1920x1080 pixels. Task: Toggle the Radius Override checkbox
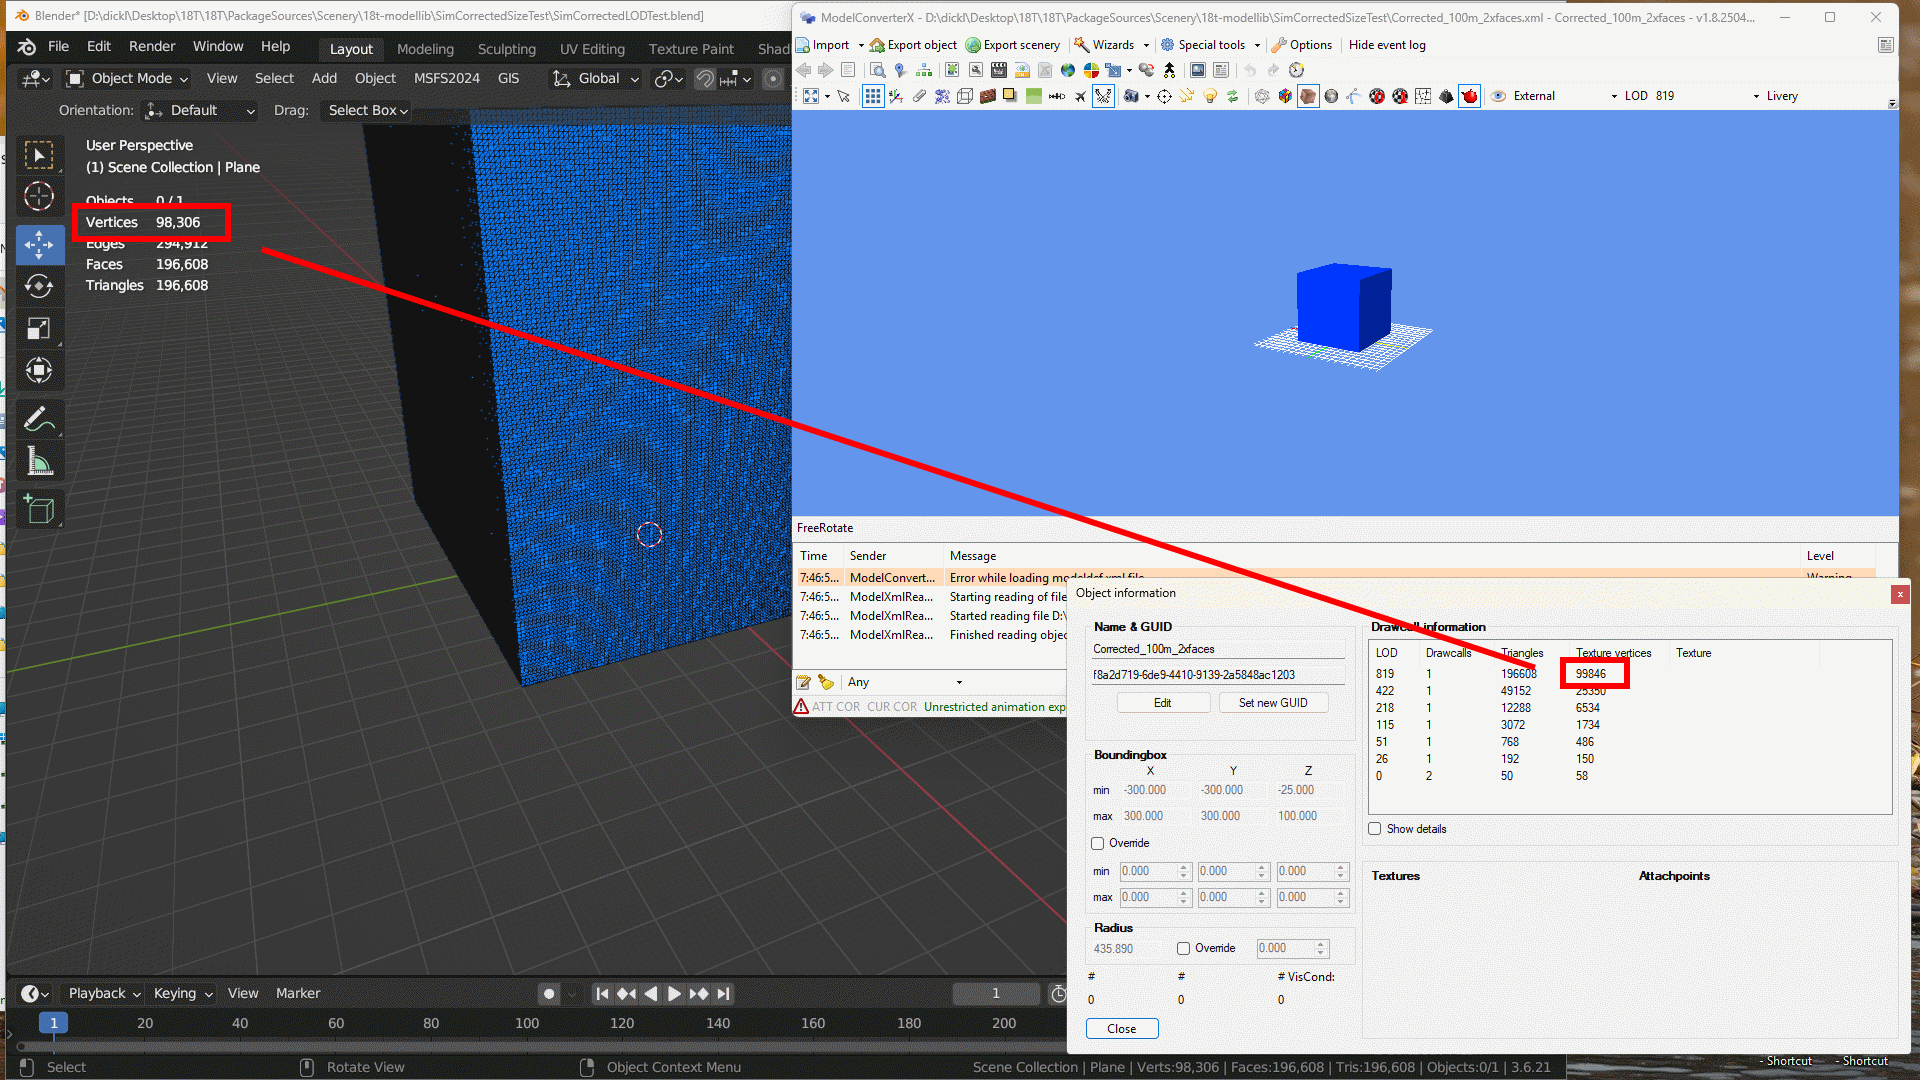(x=1183, y=948)
